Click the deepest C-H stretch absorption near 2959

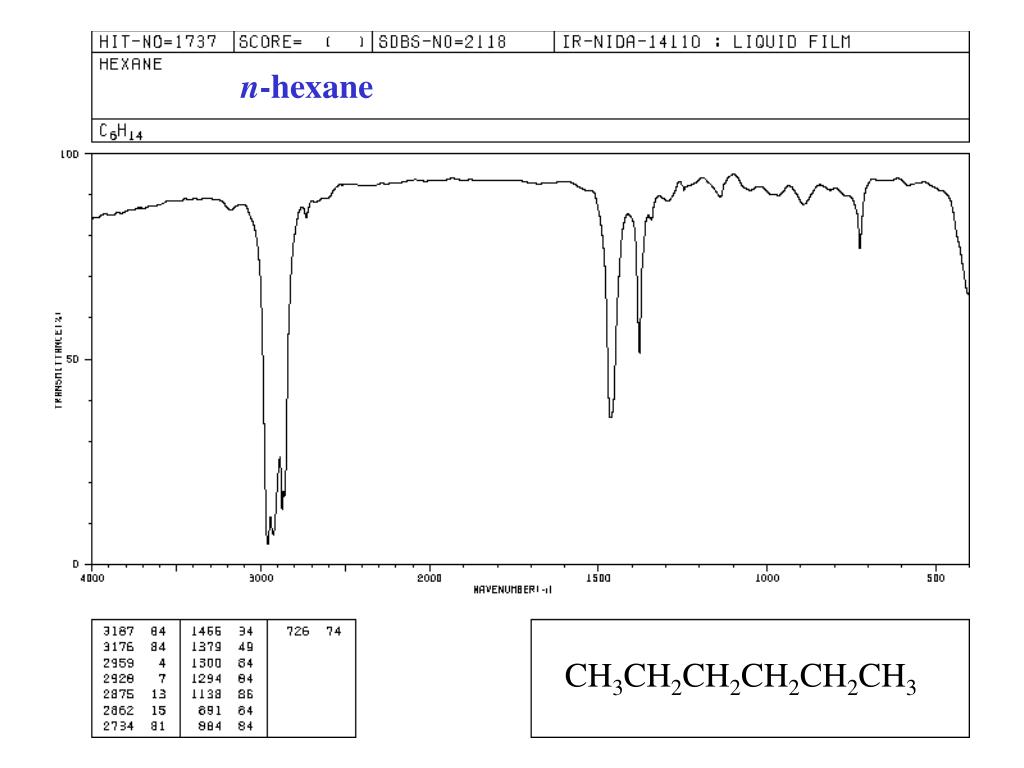point(268,541)
